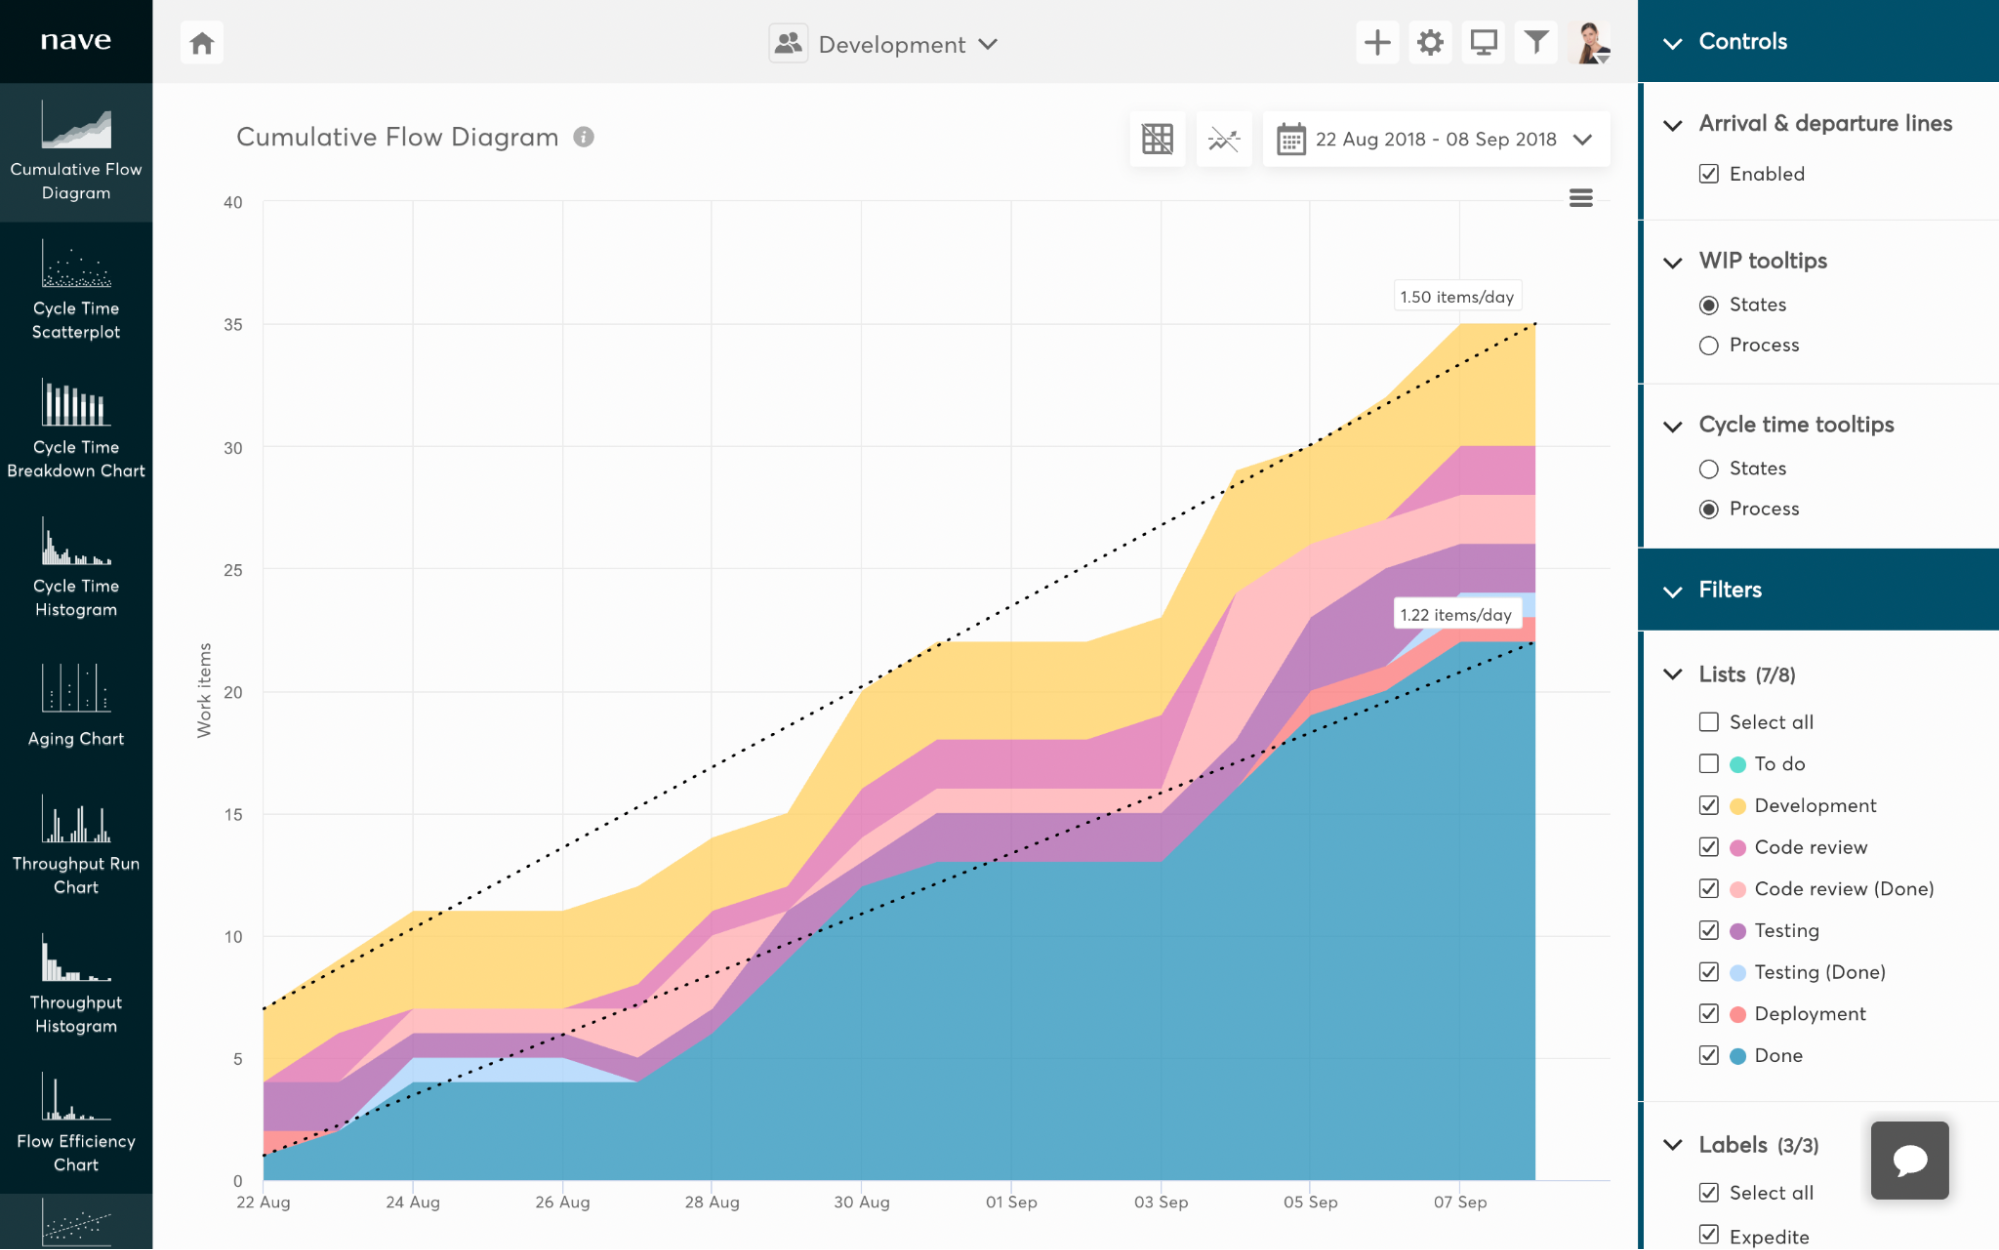Switch to the Cycle Time Histogram

click(75, 570)
